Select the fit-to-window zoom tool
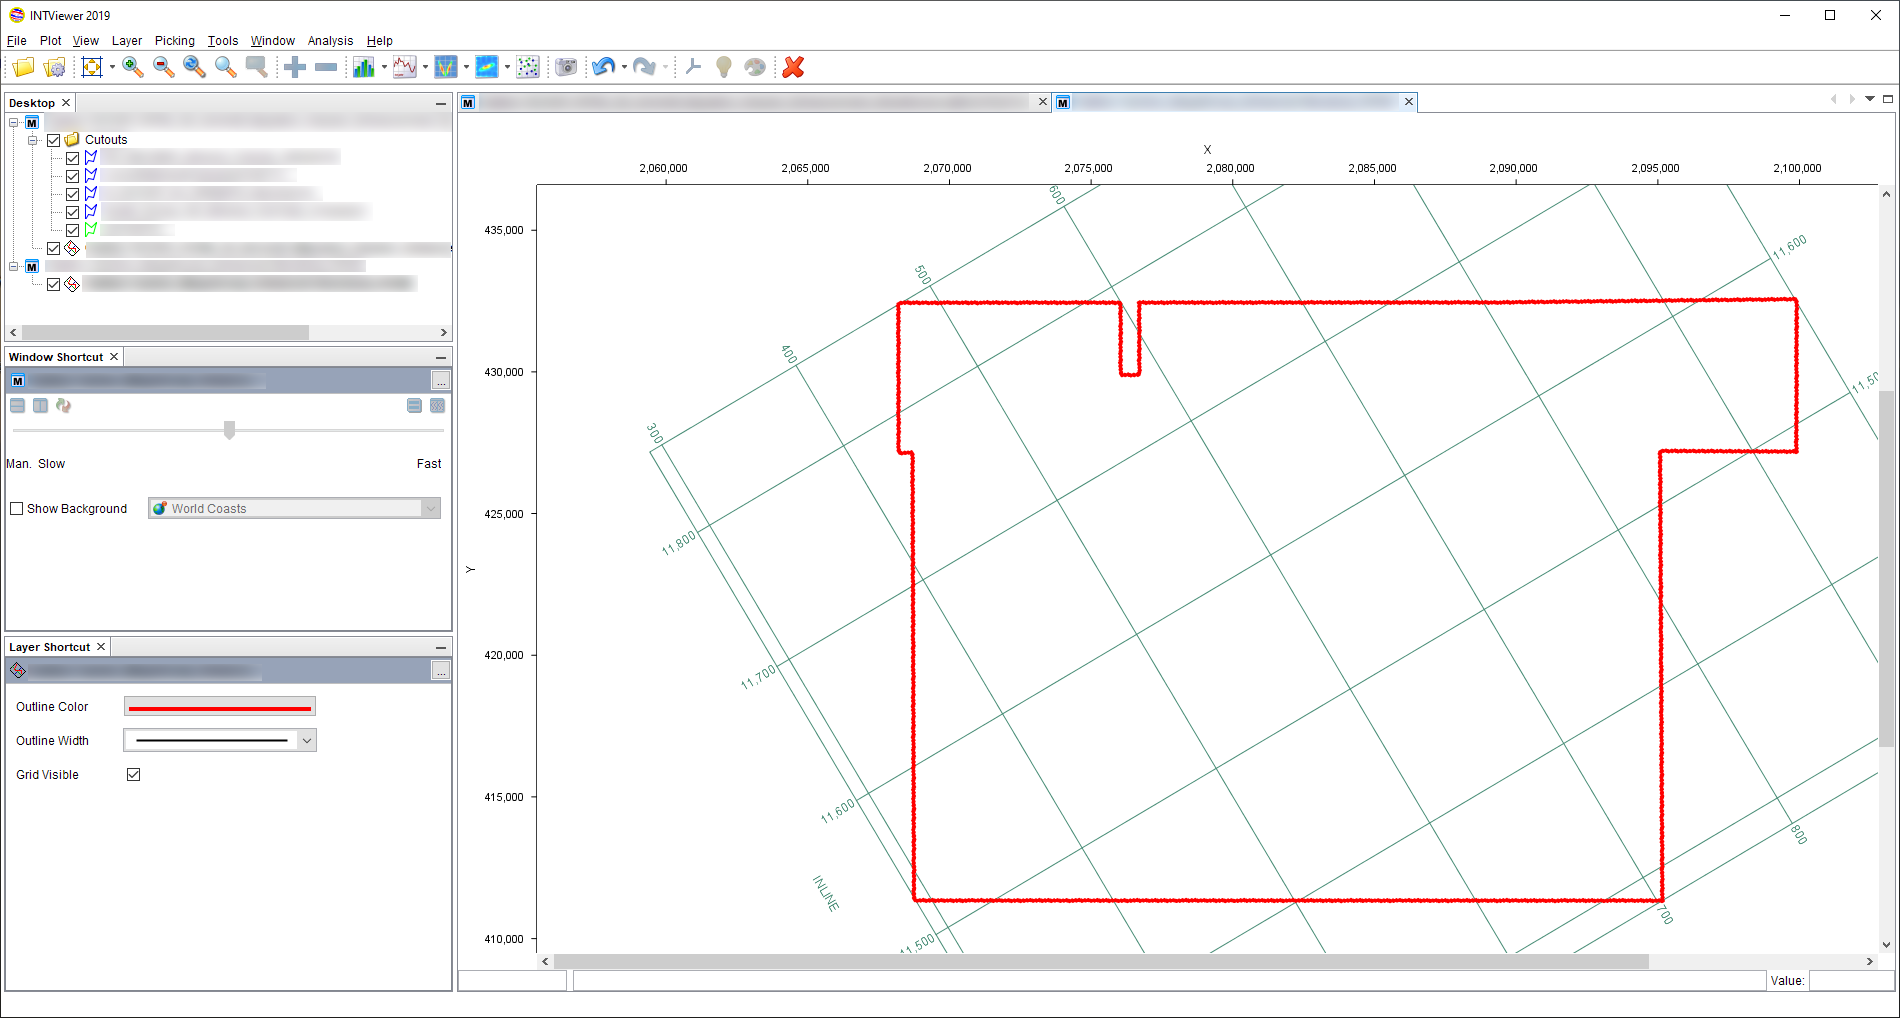The width and height of the screenshot is (1900, 1018). click(x=92, y=67)
